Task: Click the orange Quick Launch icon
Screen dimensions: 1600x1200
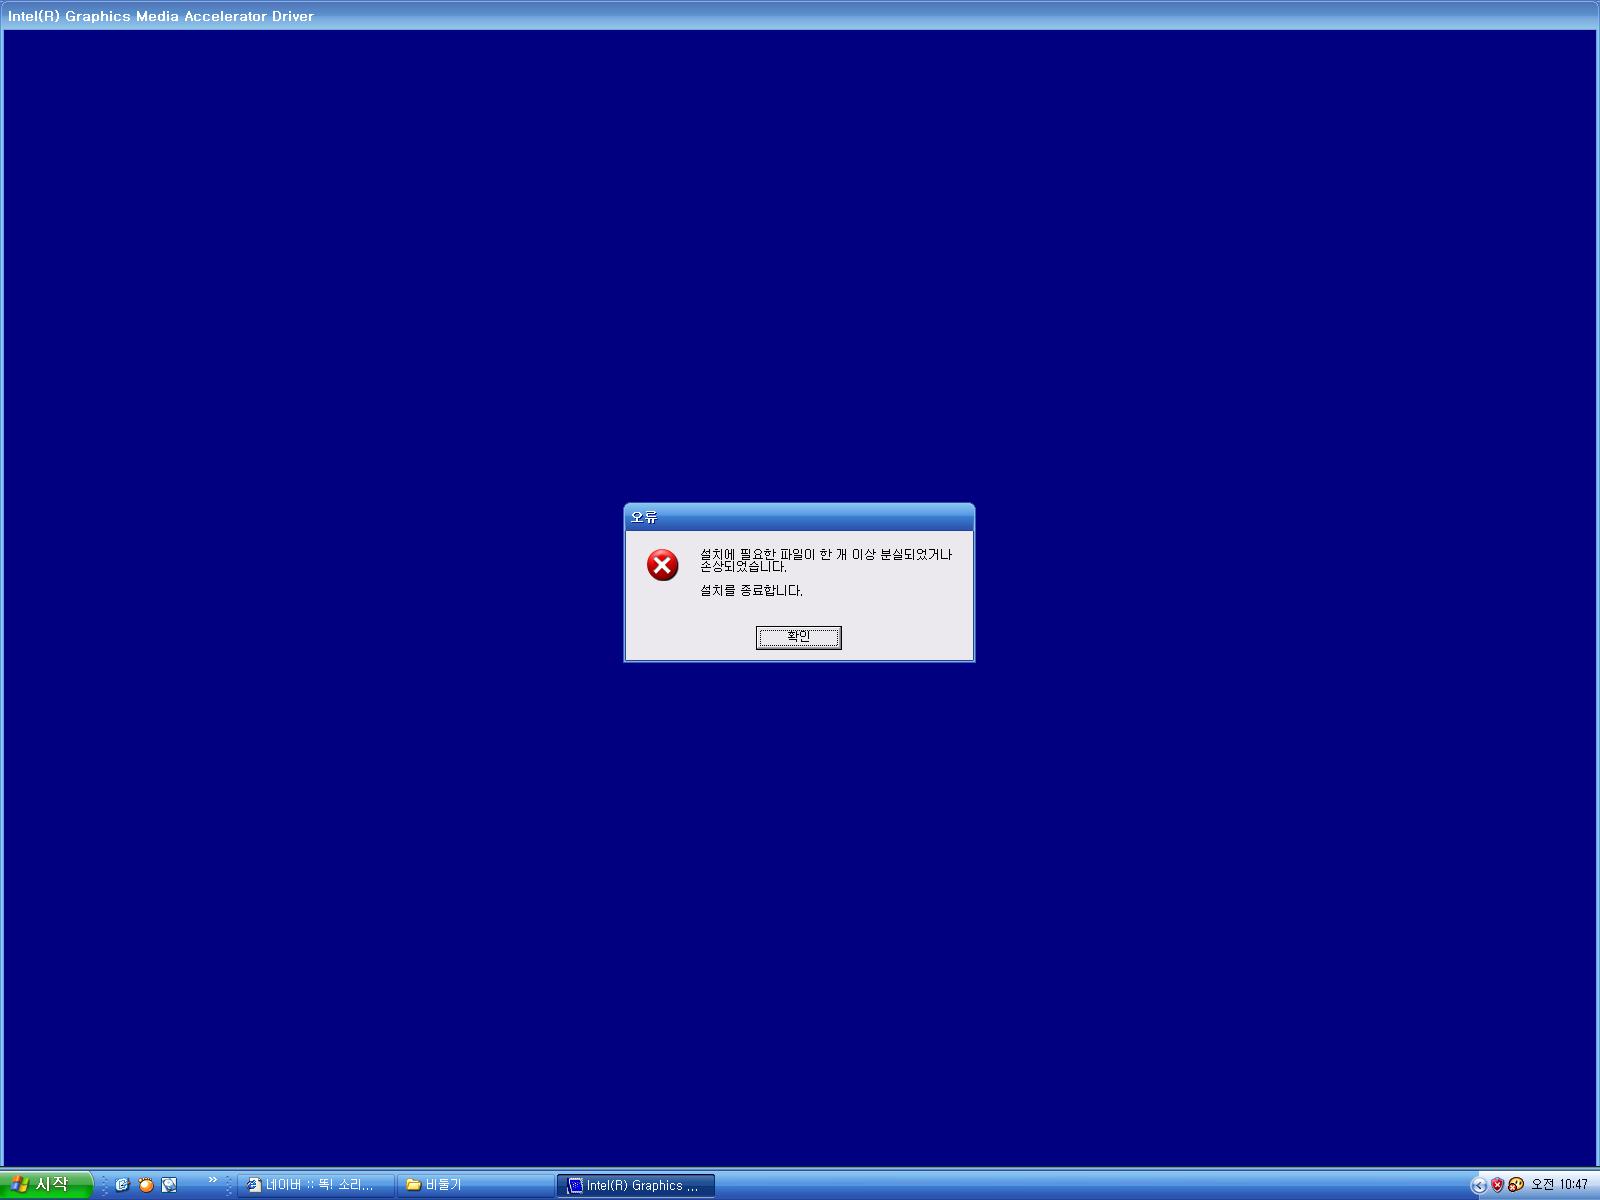Action: [146, 1185]
